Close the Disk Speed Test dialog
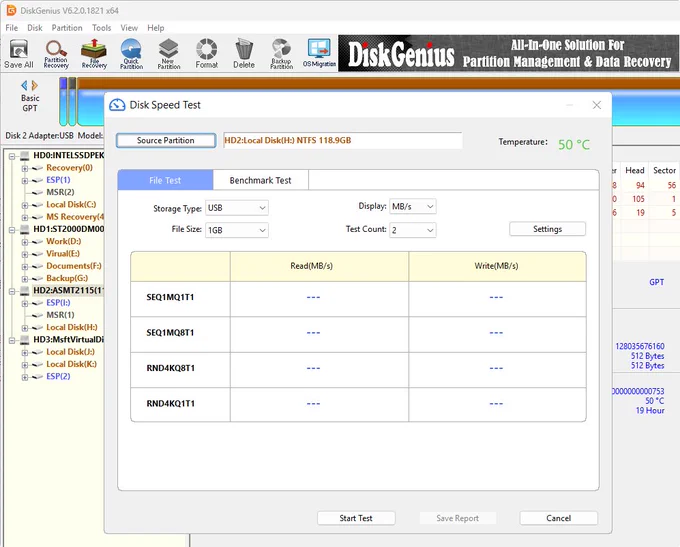Screen dimensions: 680x547 pos(597,105)
